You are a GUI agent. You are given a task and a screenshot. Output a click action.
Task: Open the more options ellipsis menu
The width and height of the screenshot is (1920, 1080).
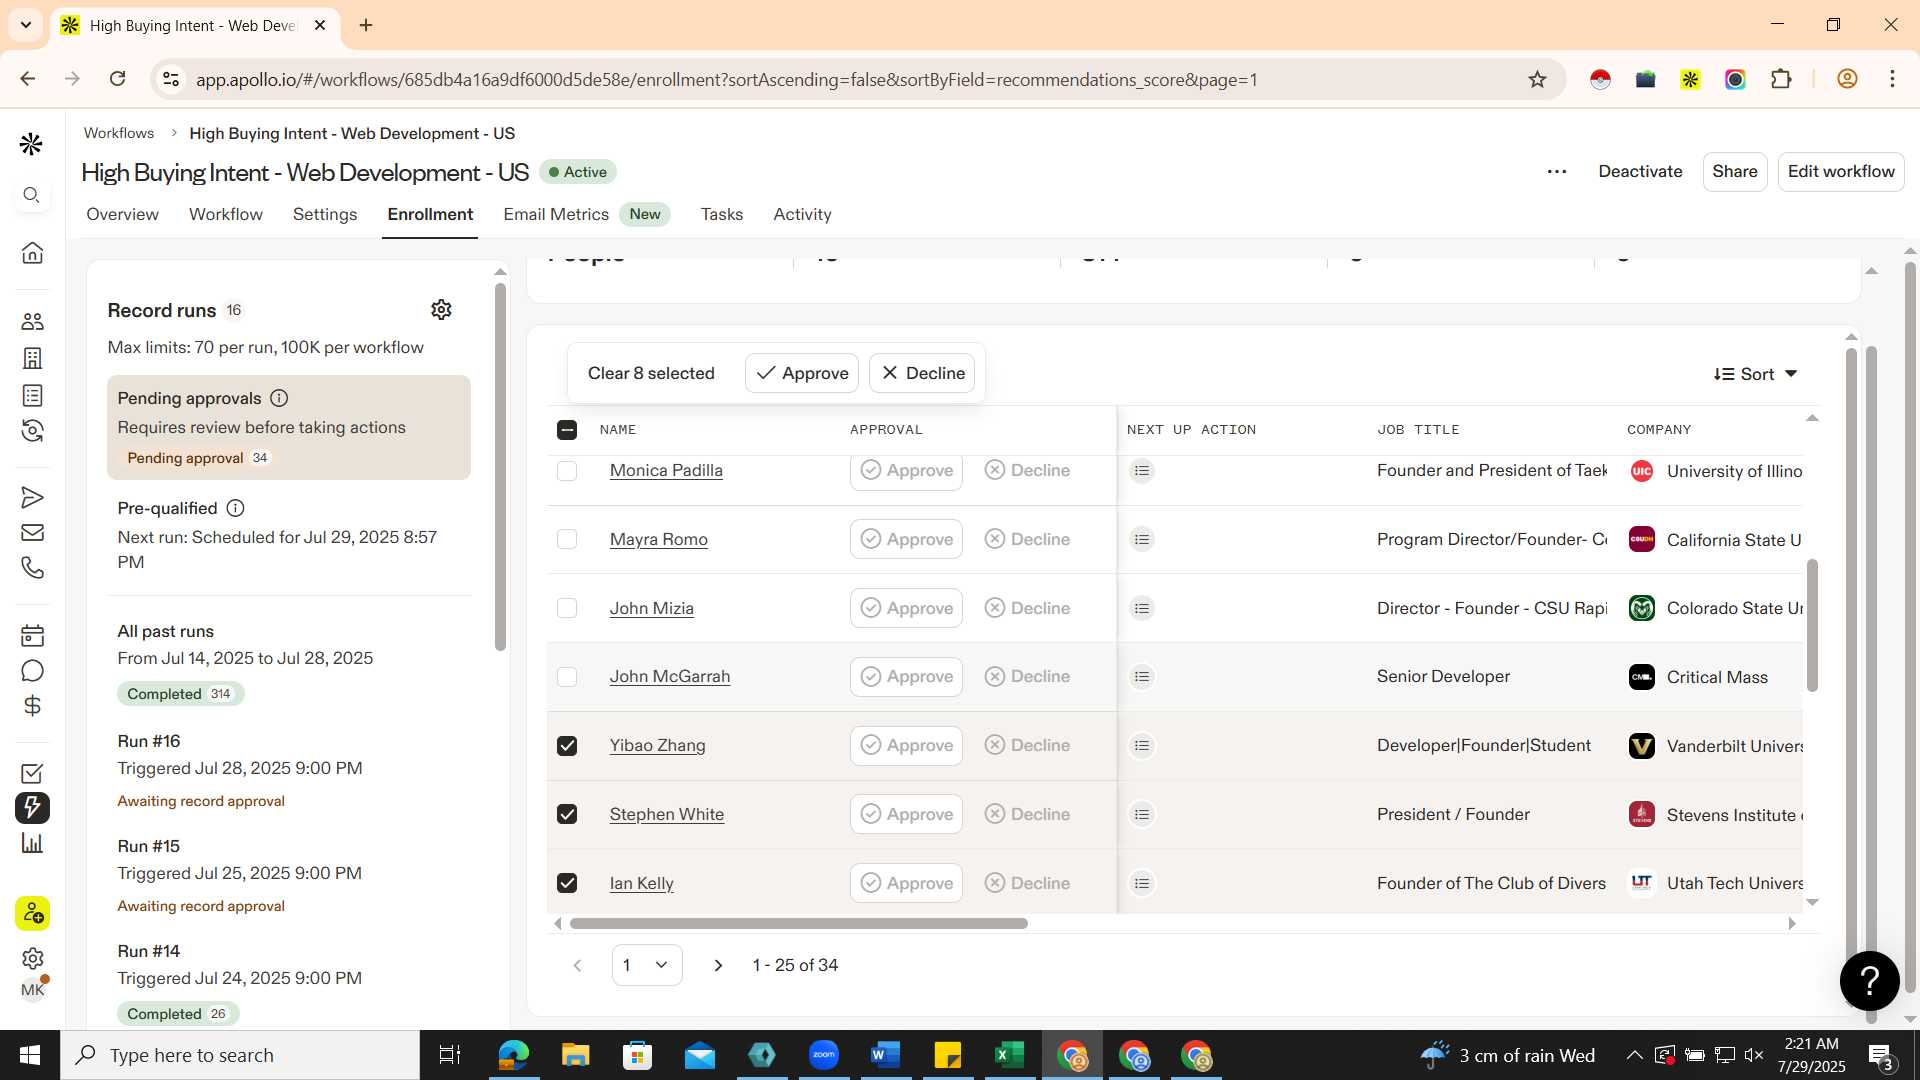[1557, 172]
